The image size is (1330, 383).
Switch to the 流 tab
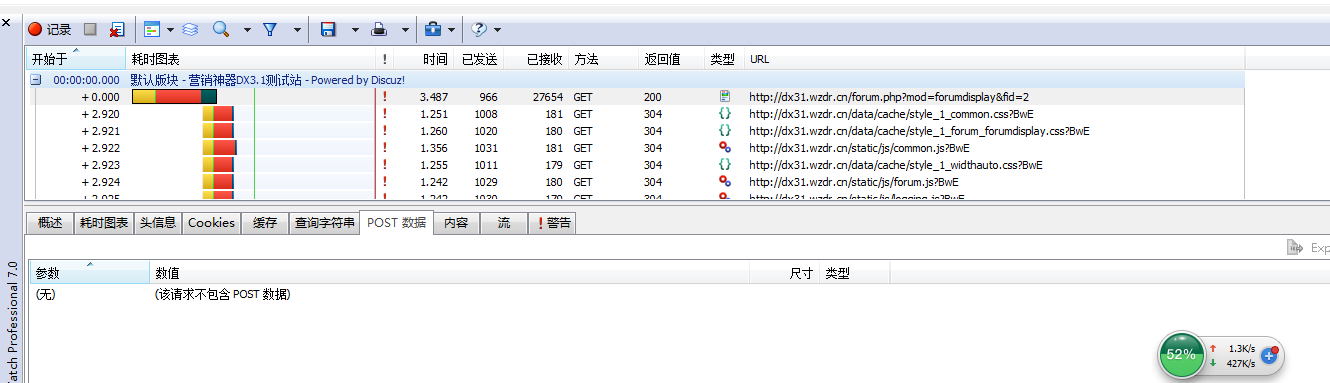pyautogui.click(x=503, y=223)
